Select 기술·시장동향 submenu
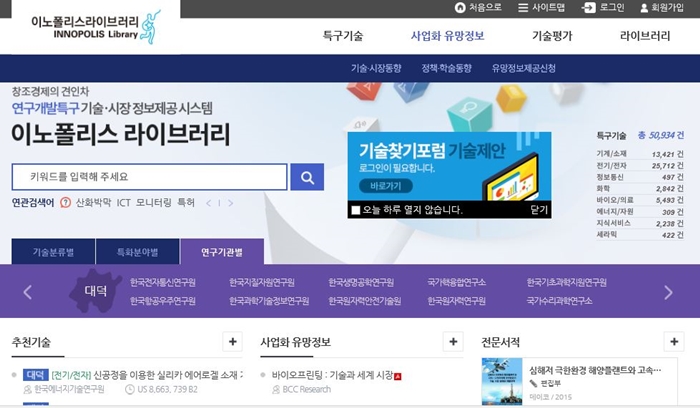The height and width of the screenshot is (408, 700). point(376,68)
